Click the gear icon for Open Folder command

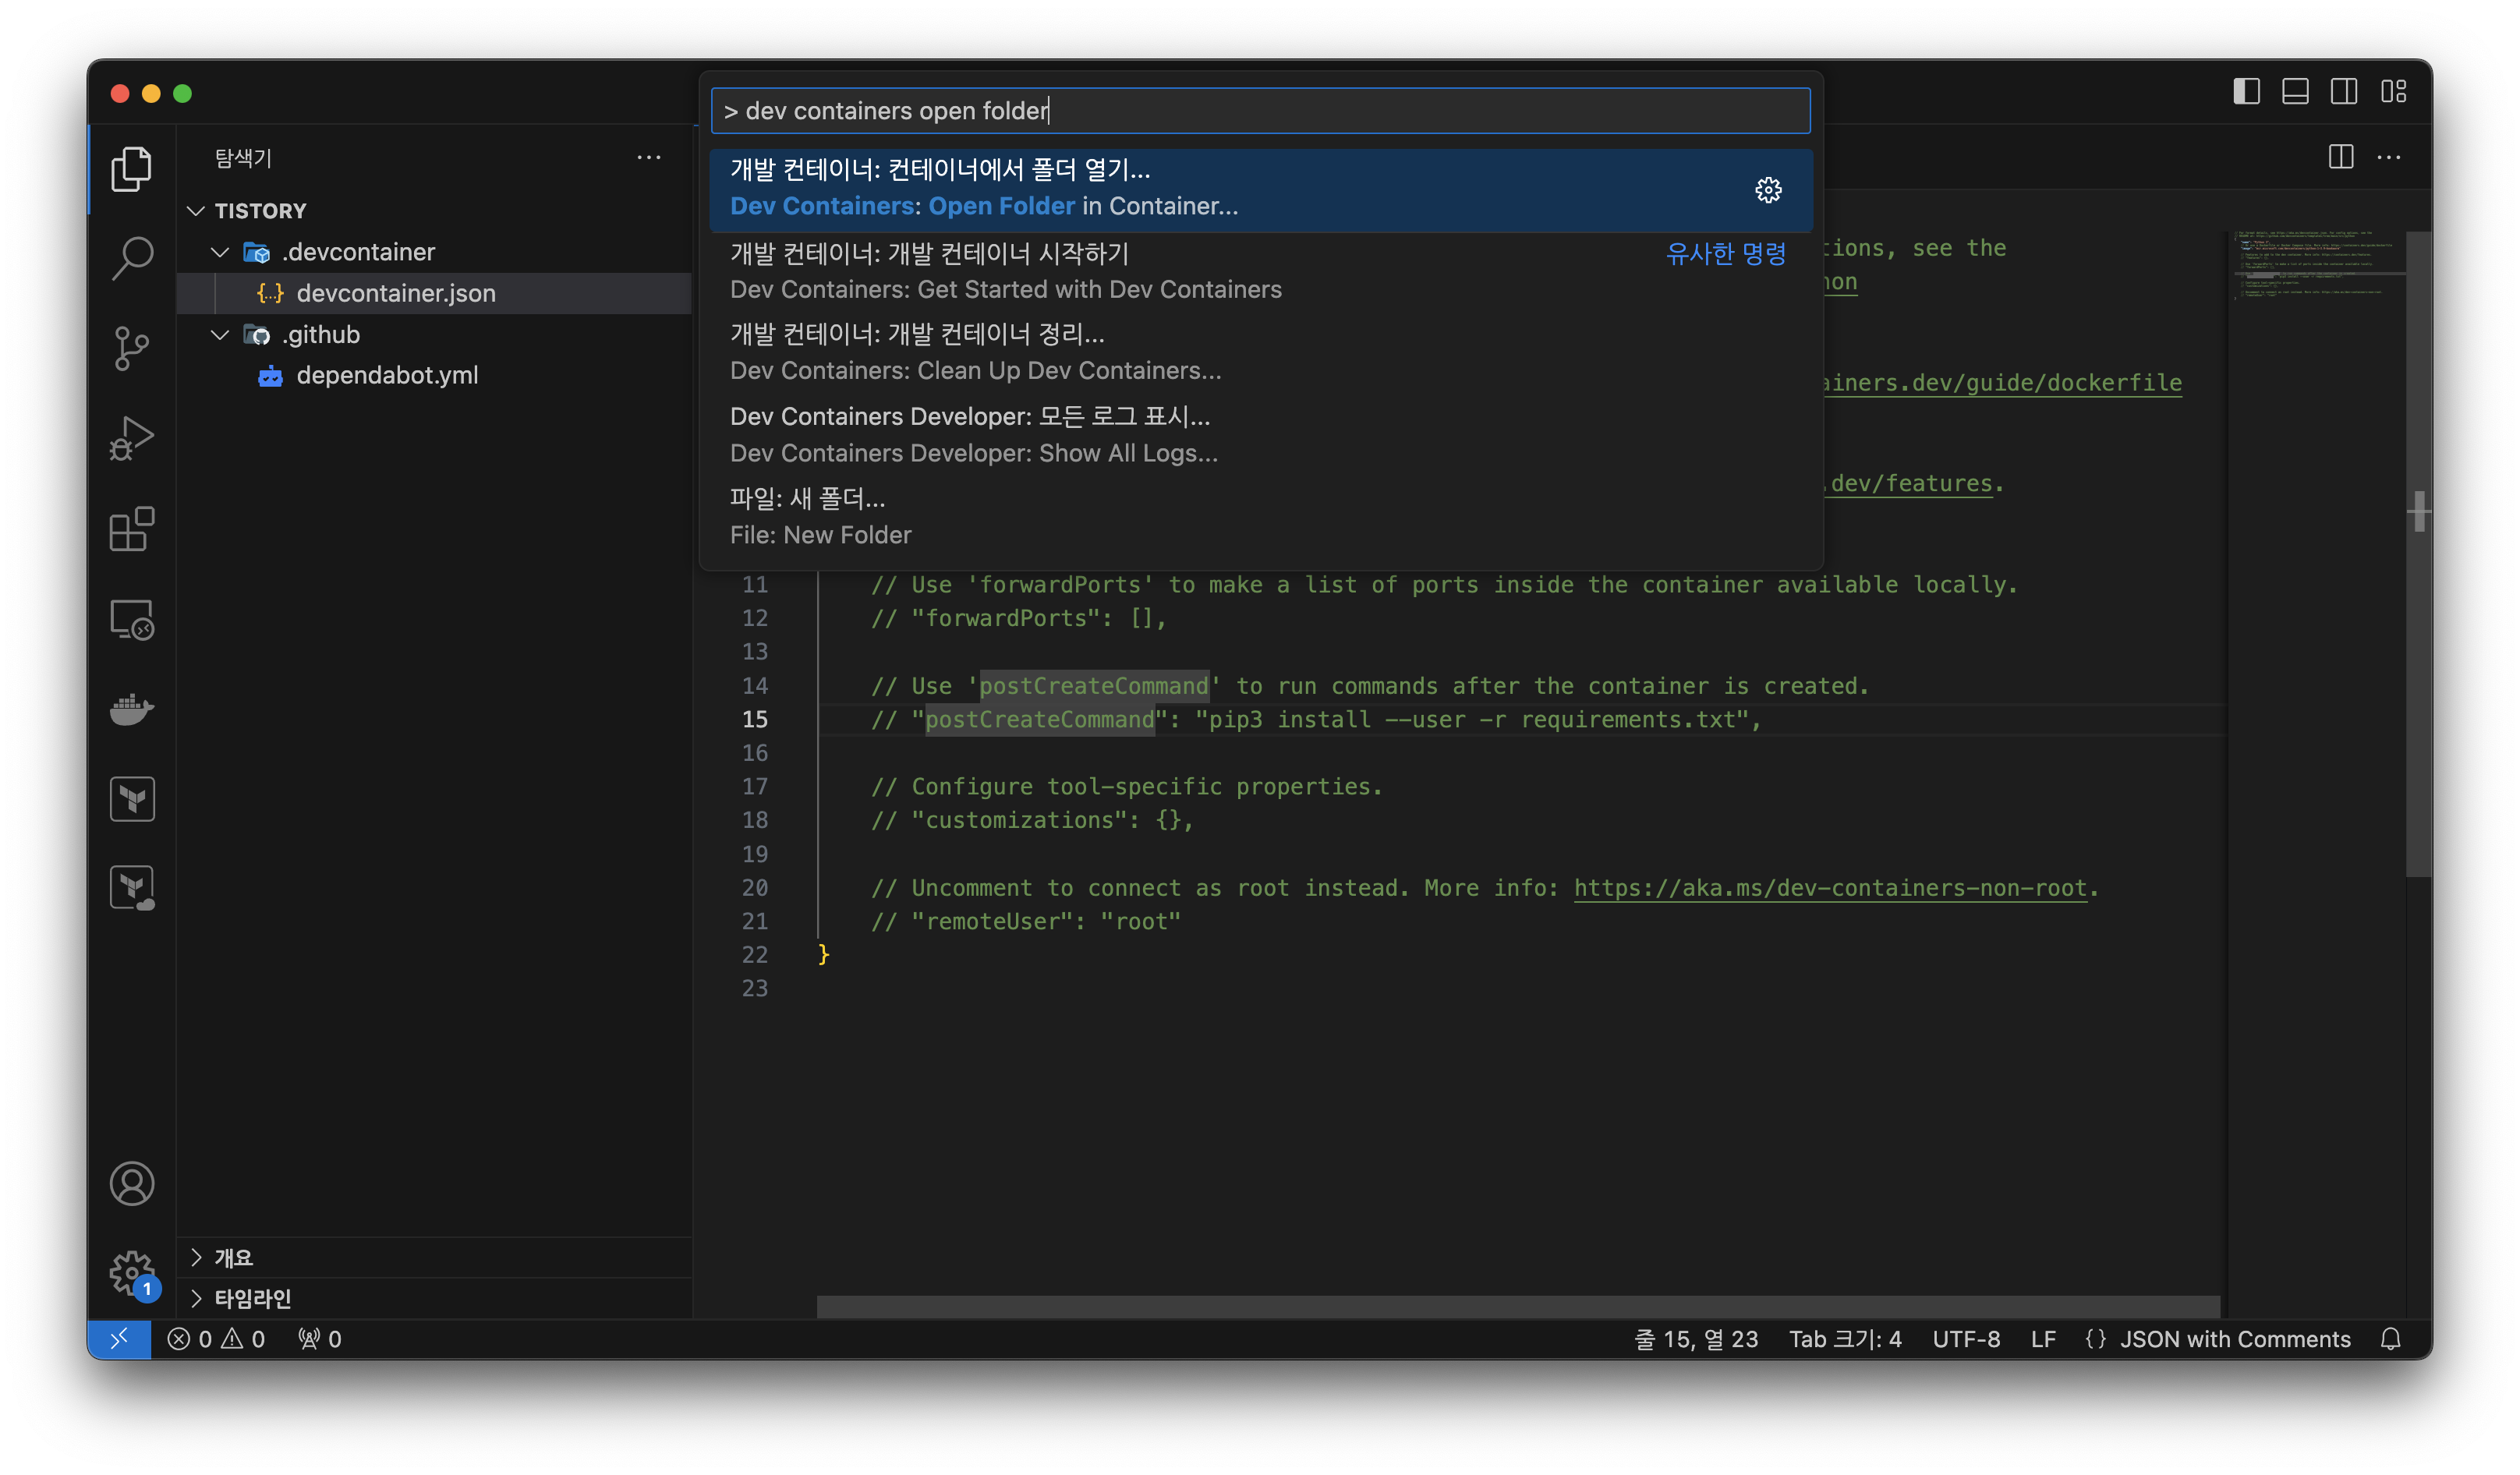point(1768,190)
